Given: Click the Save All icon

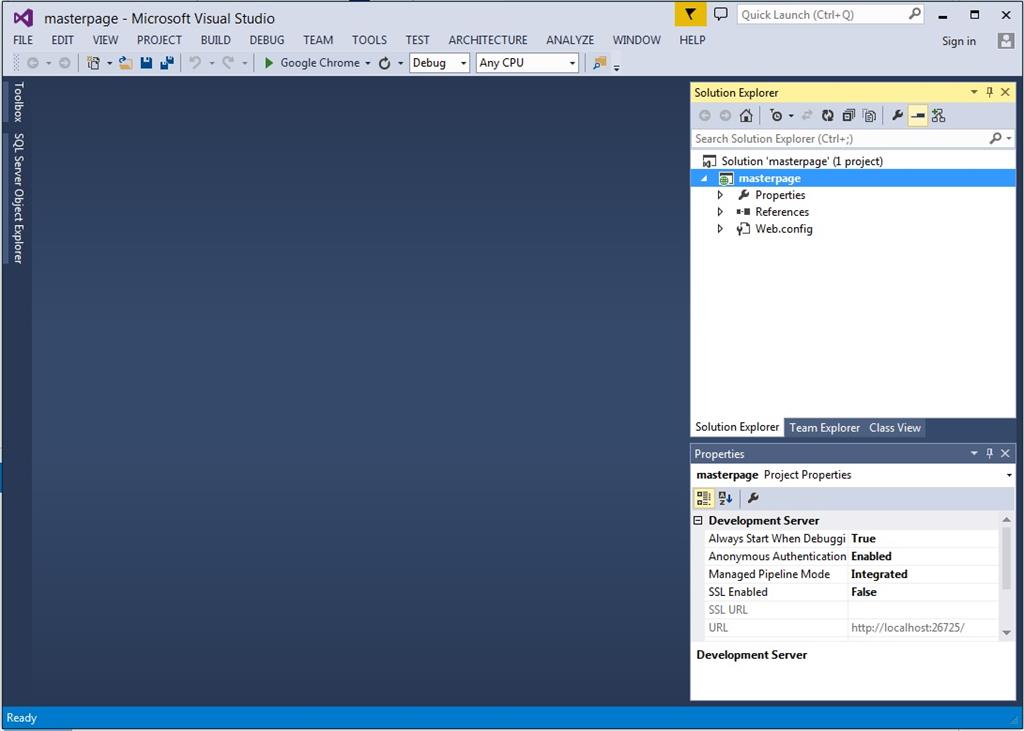Looking at the screenshot, I should pyautogui.click(x=167, y=63).
